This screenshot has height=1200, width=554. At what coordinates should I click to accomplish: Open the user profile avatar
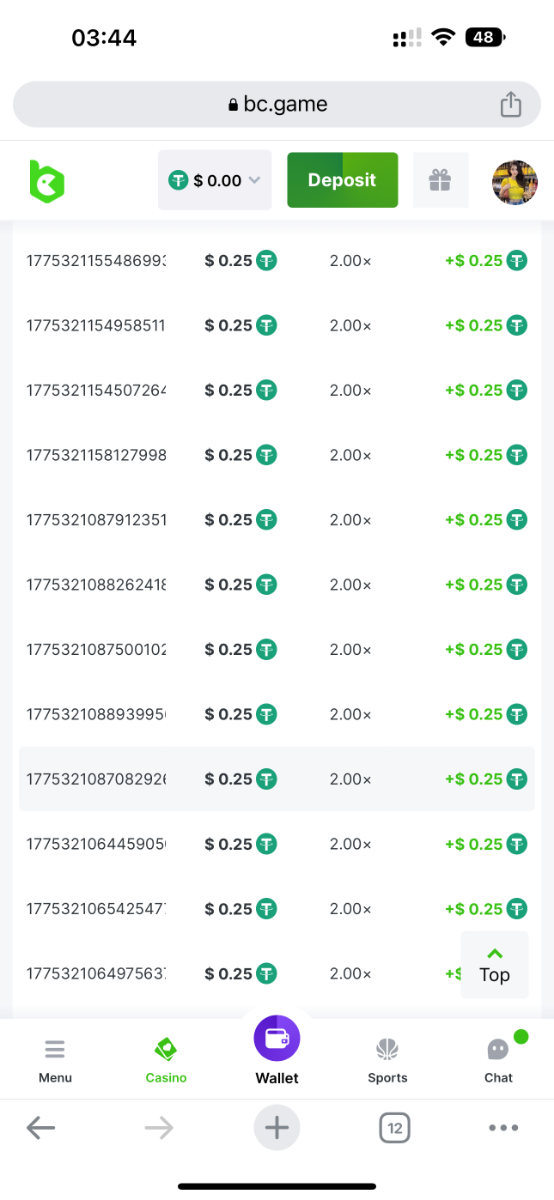click(515, 181)
